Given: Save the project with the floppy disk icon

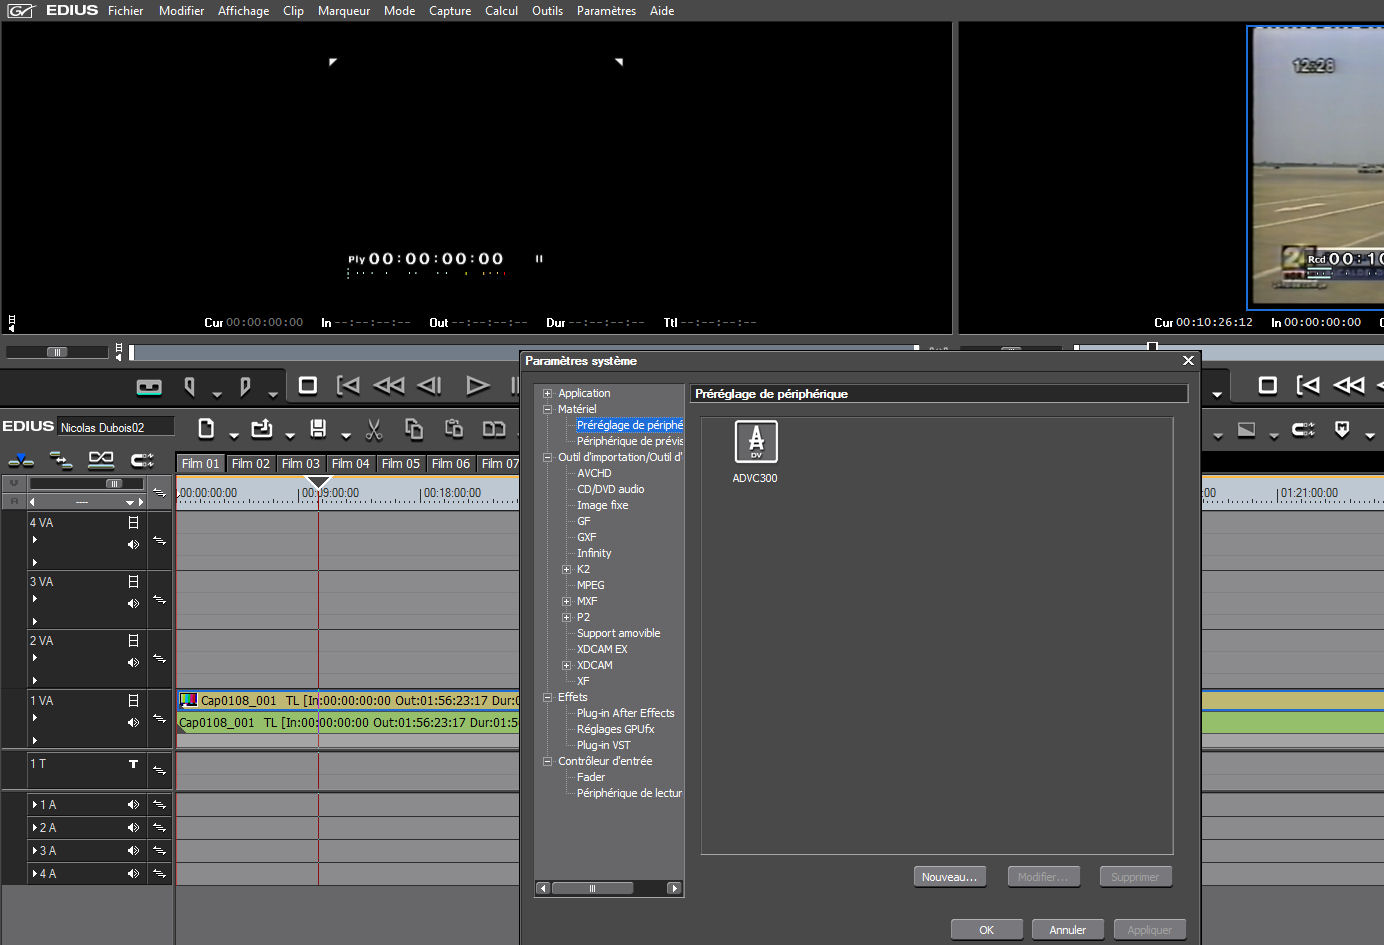Looking at the screenshot, I should point(318,429).
